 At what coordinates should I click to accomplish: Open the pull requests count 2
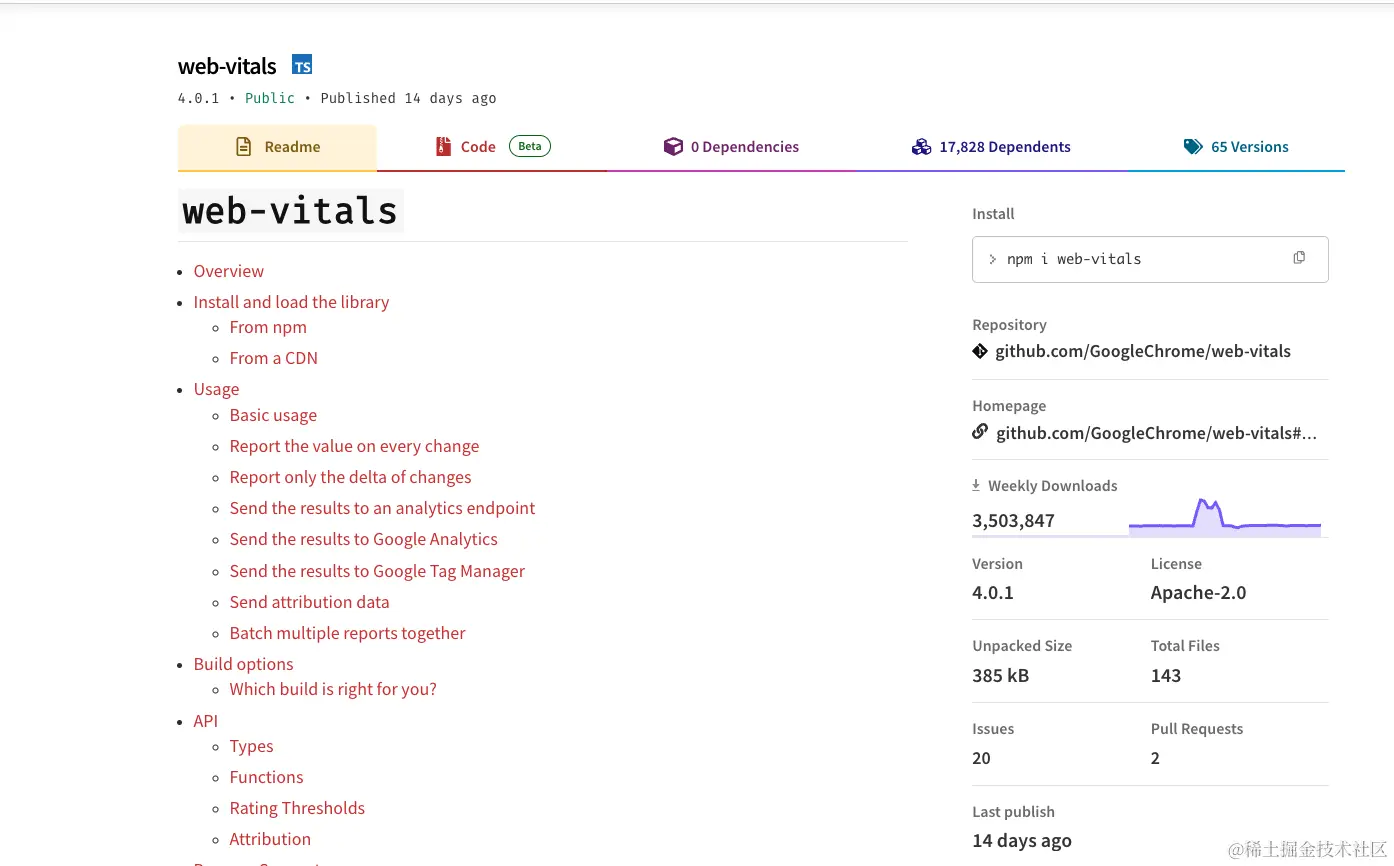1155,758
